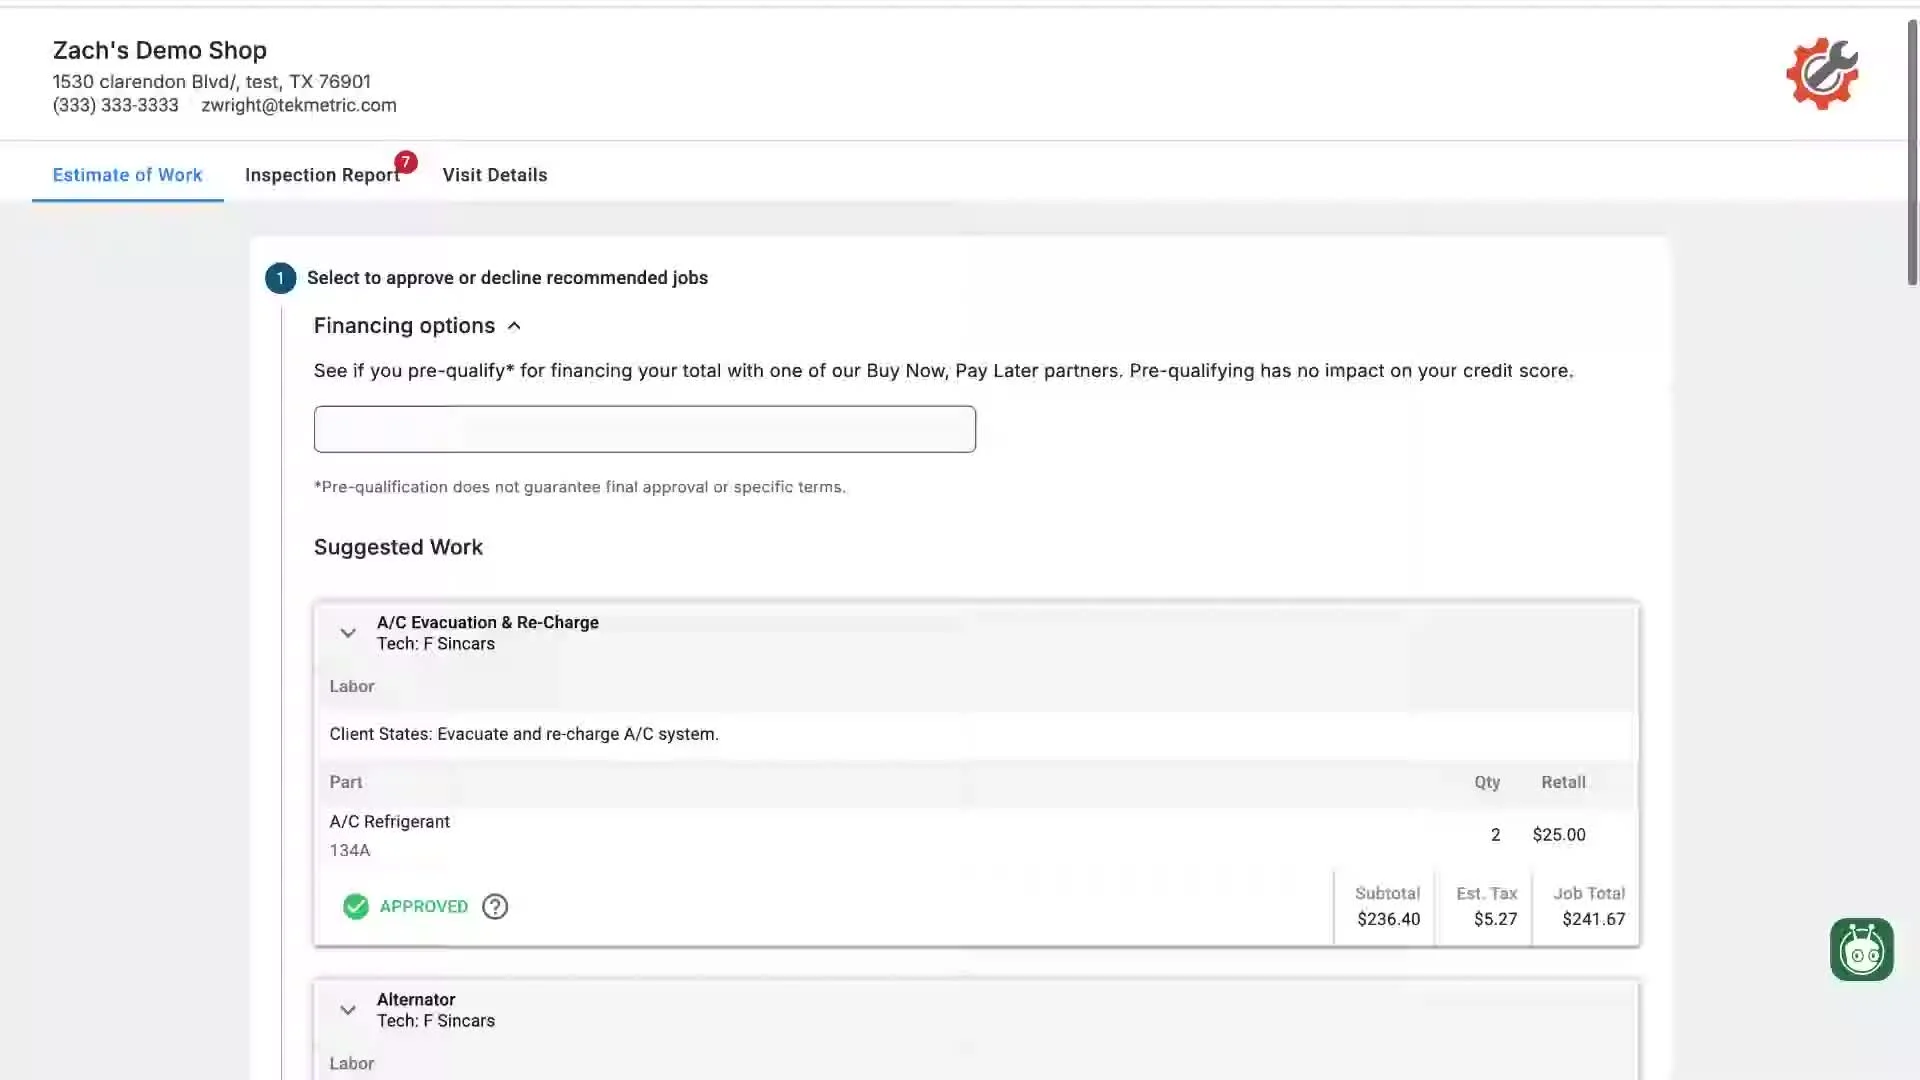Click the green approved checkmark icon

click(355, 907)
